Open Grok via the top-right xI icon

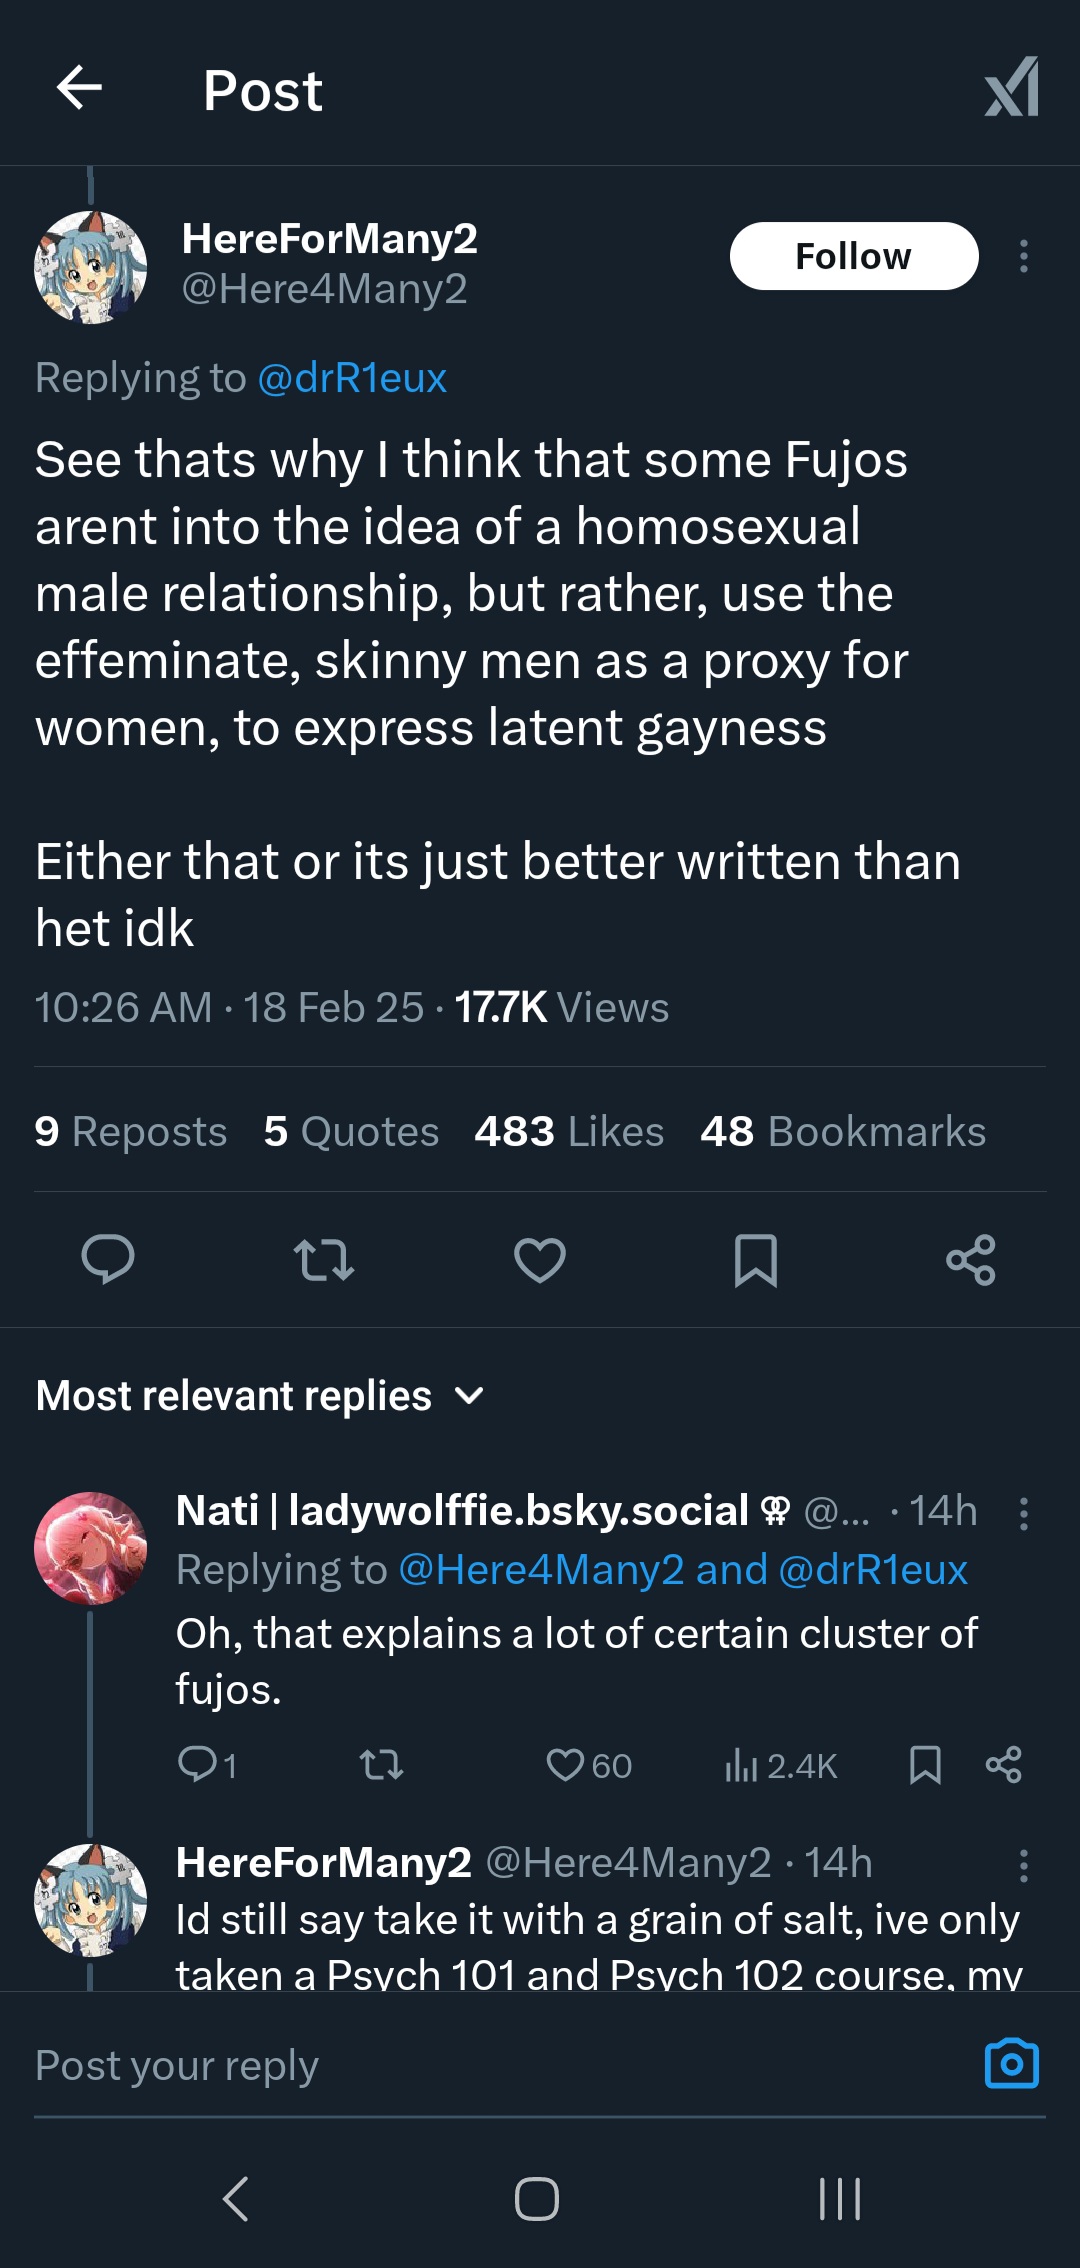click(1011, 88)
